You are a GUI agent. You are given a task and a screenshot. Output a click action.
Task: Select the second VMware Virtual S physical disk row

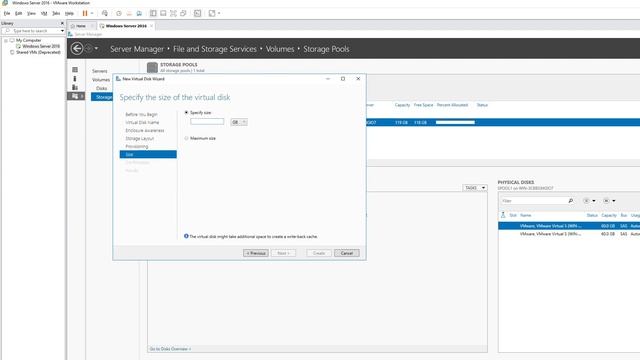coord(569,234)
